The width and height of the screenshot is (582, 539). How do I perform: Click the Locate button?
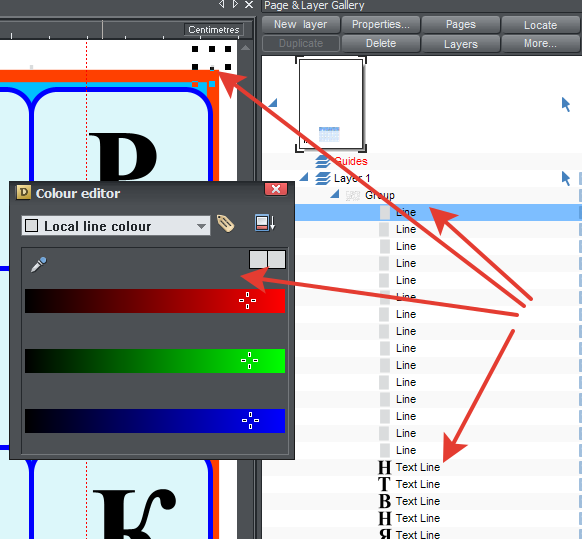[540, 25]
